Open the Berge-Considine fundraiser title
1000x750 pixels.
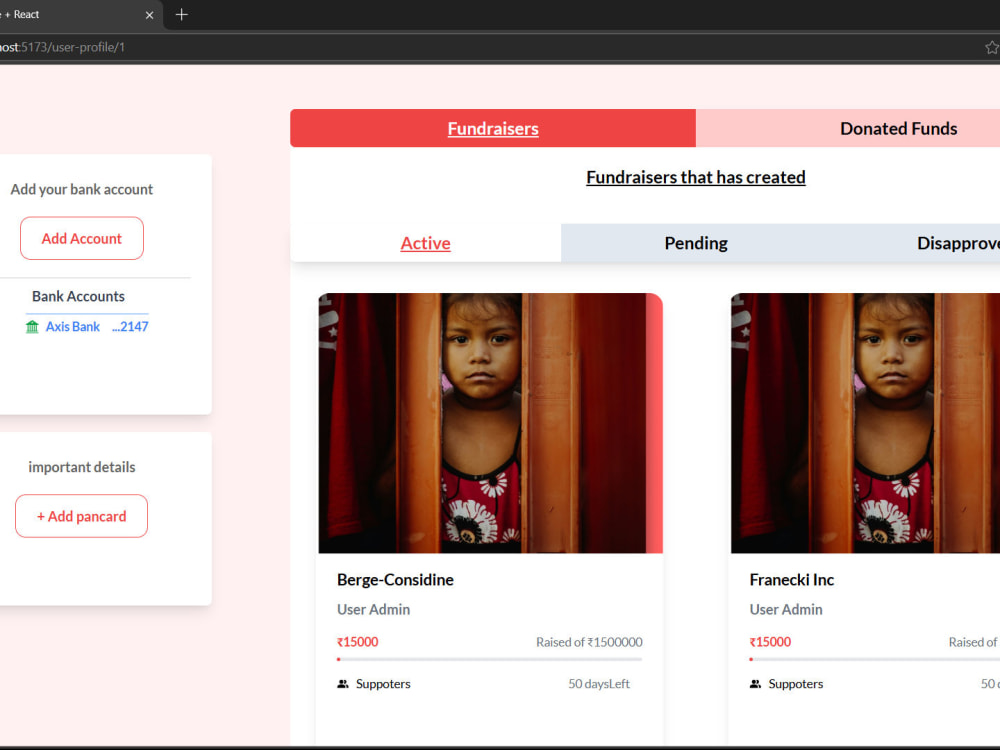(x=395, y=580)
